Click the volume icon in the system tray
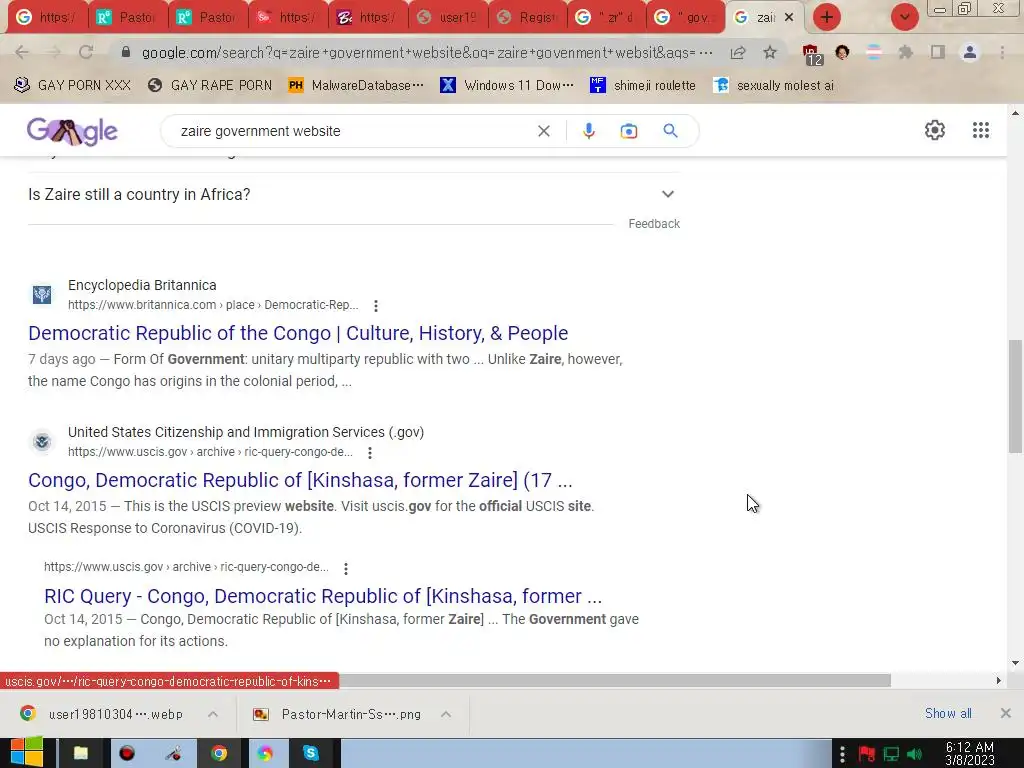 [914, 754]
